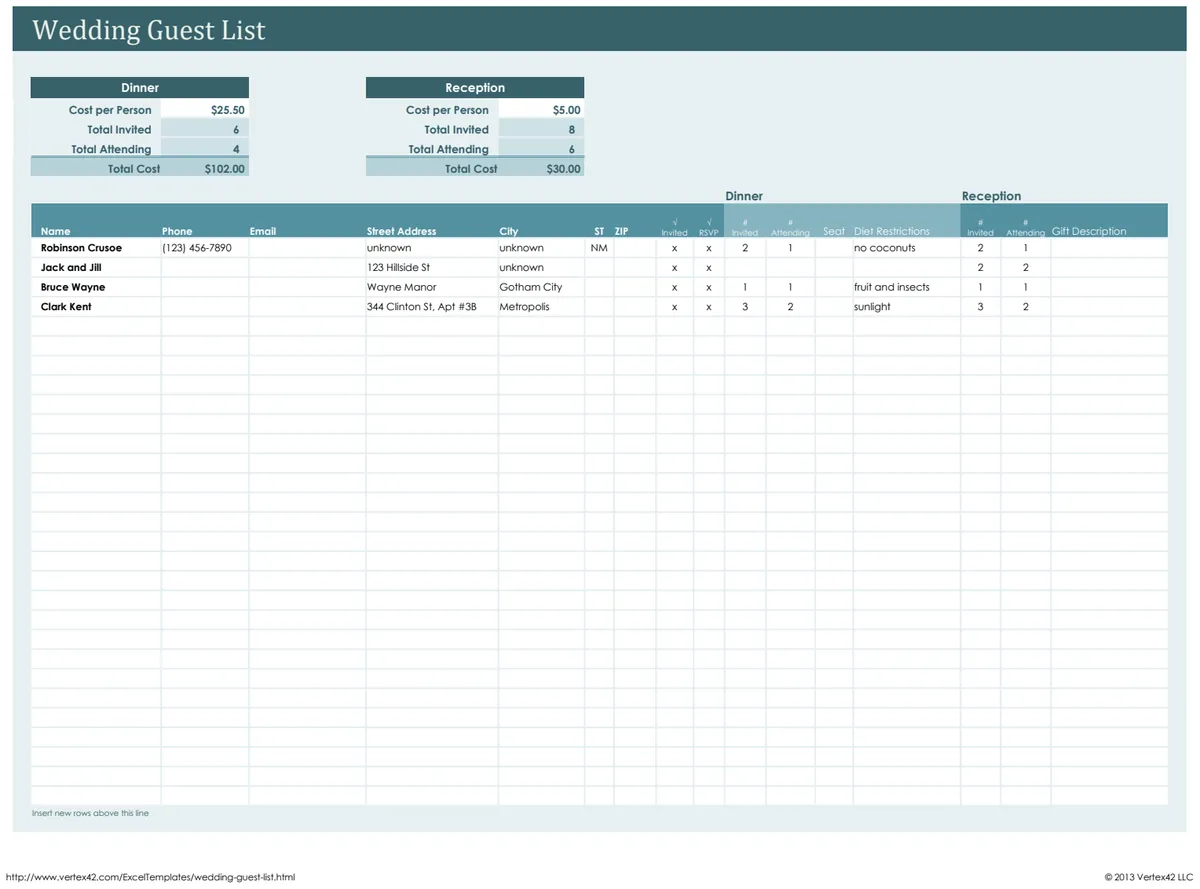This screenshot has height=889, width=1200.
Task: Click the Name column header
Action: click(56, 231)
